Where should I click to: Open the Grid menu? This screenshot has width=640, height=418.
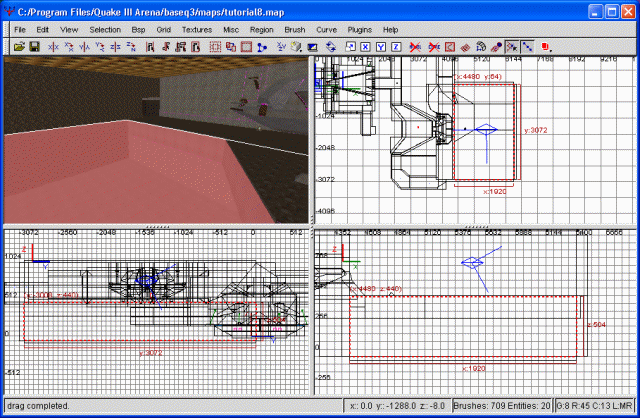click(x=163, y=30)
